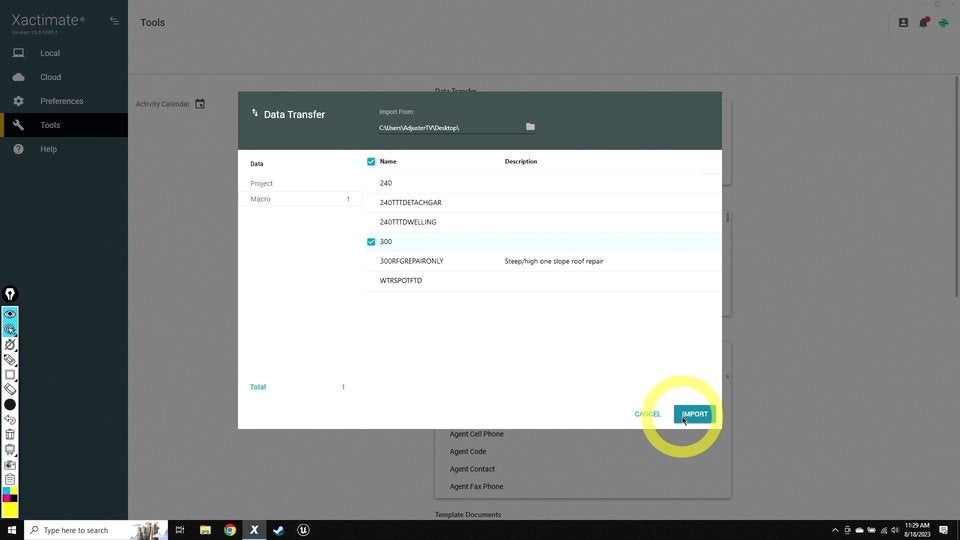Browse with the Import From folder icon
960x540 pixels.
530,127
